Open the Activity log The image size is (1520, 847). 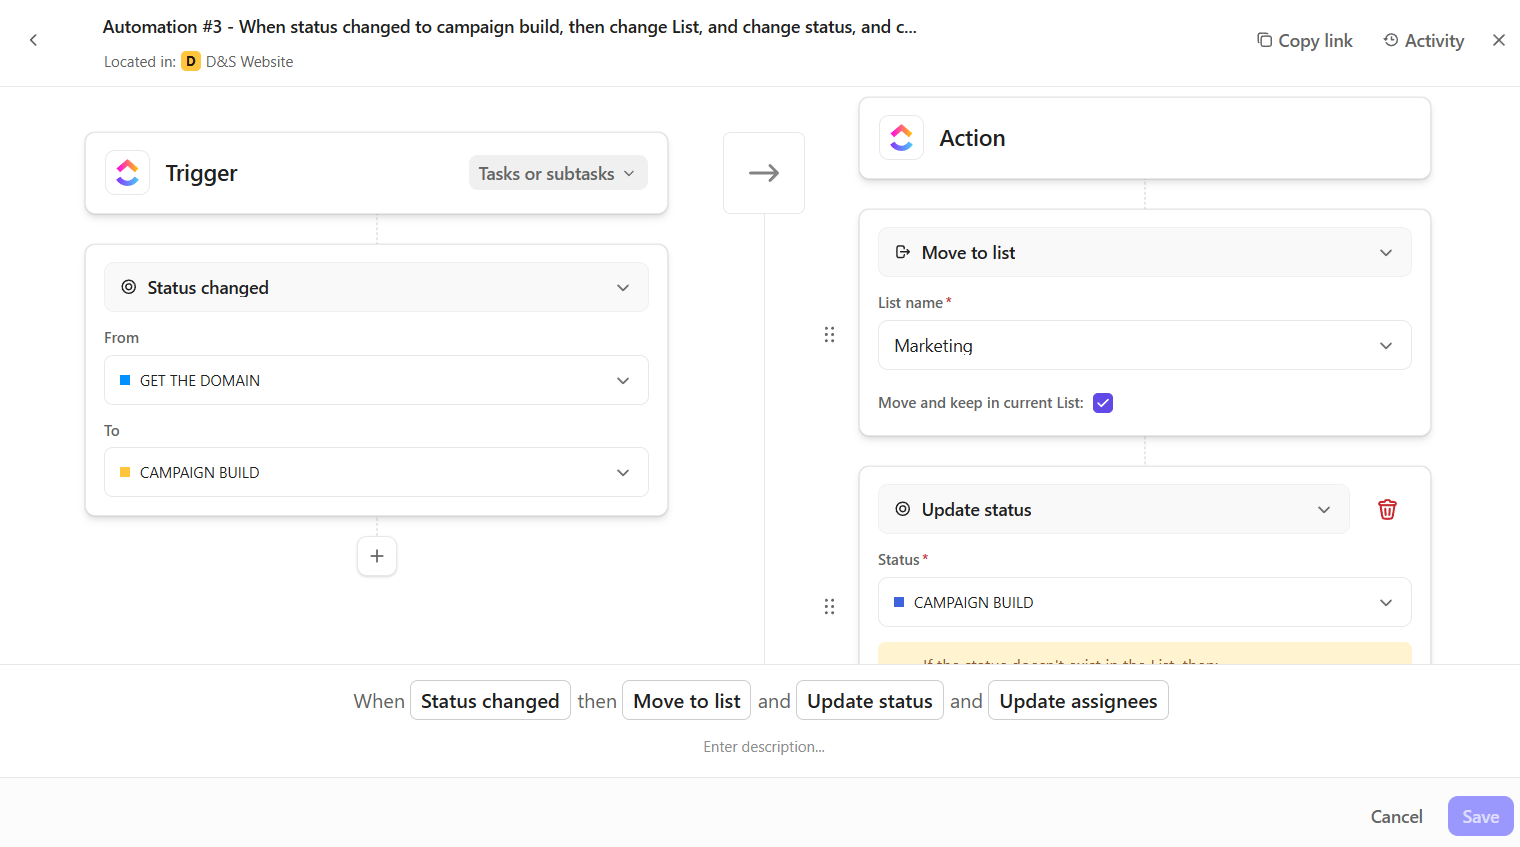[x=1424, y=40]
